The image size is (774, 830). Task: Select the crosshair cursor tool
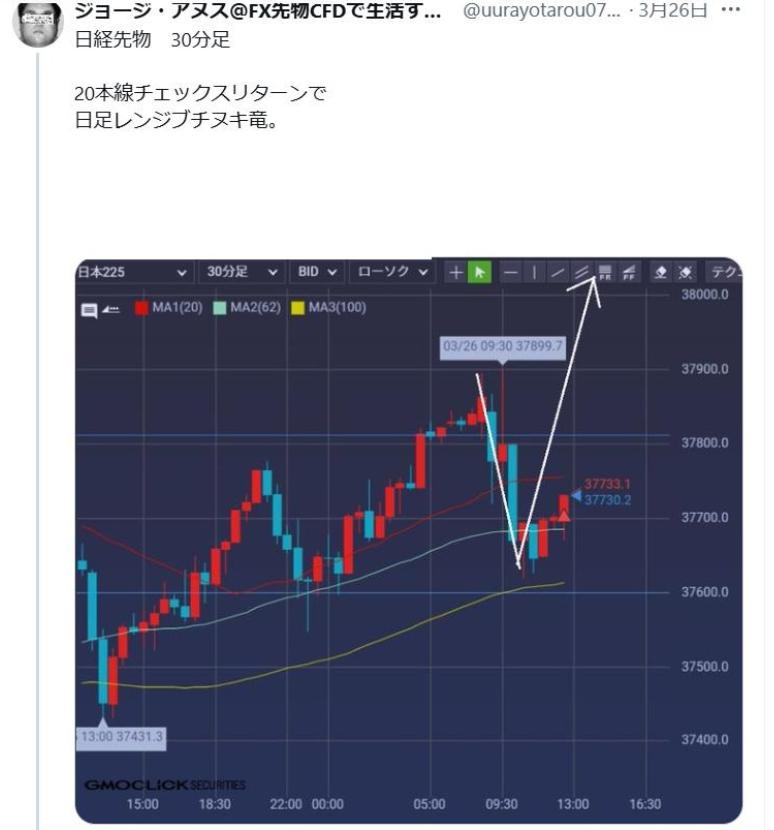click(456, 272)
